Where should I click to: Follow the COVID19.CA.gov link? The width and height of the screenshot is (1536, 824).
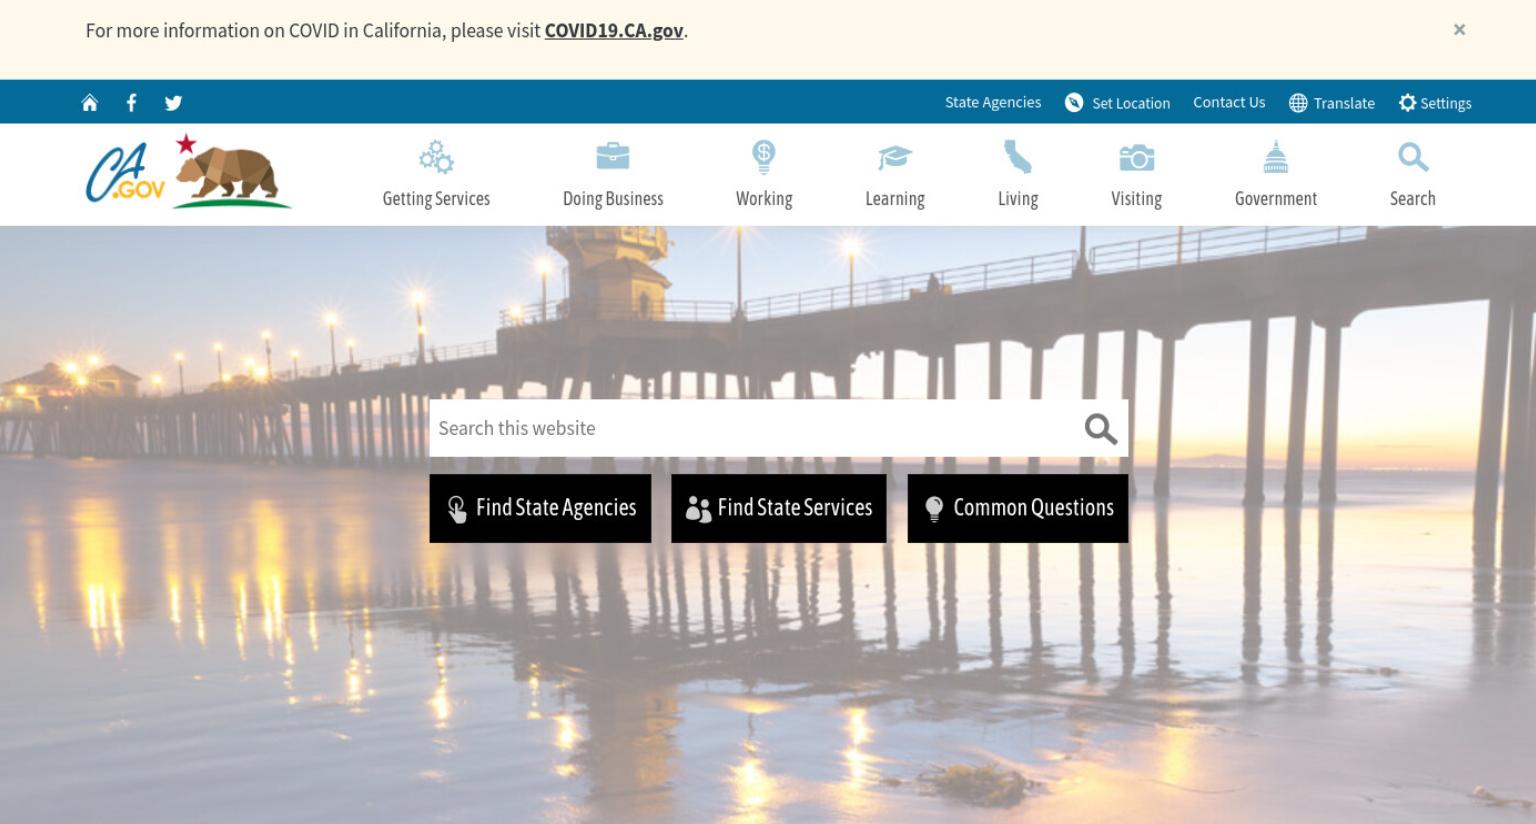tap(614, 31)
